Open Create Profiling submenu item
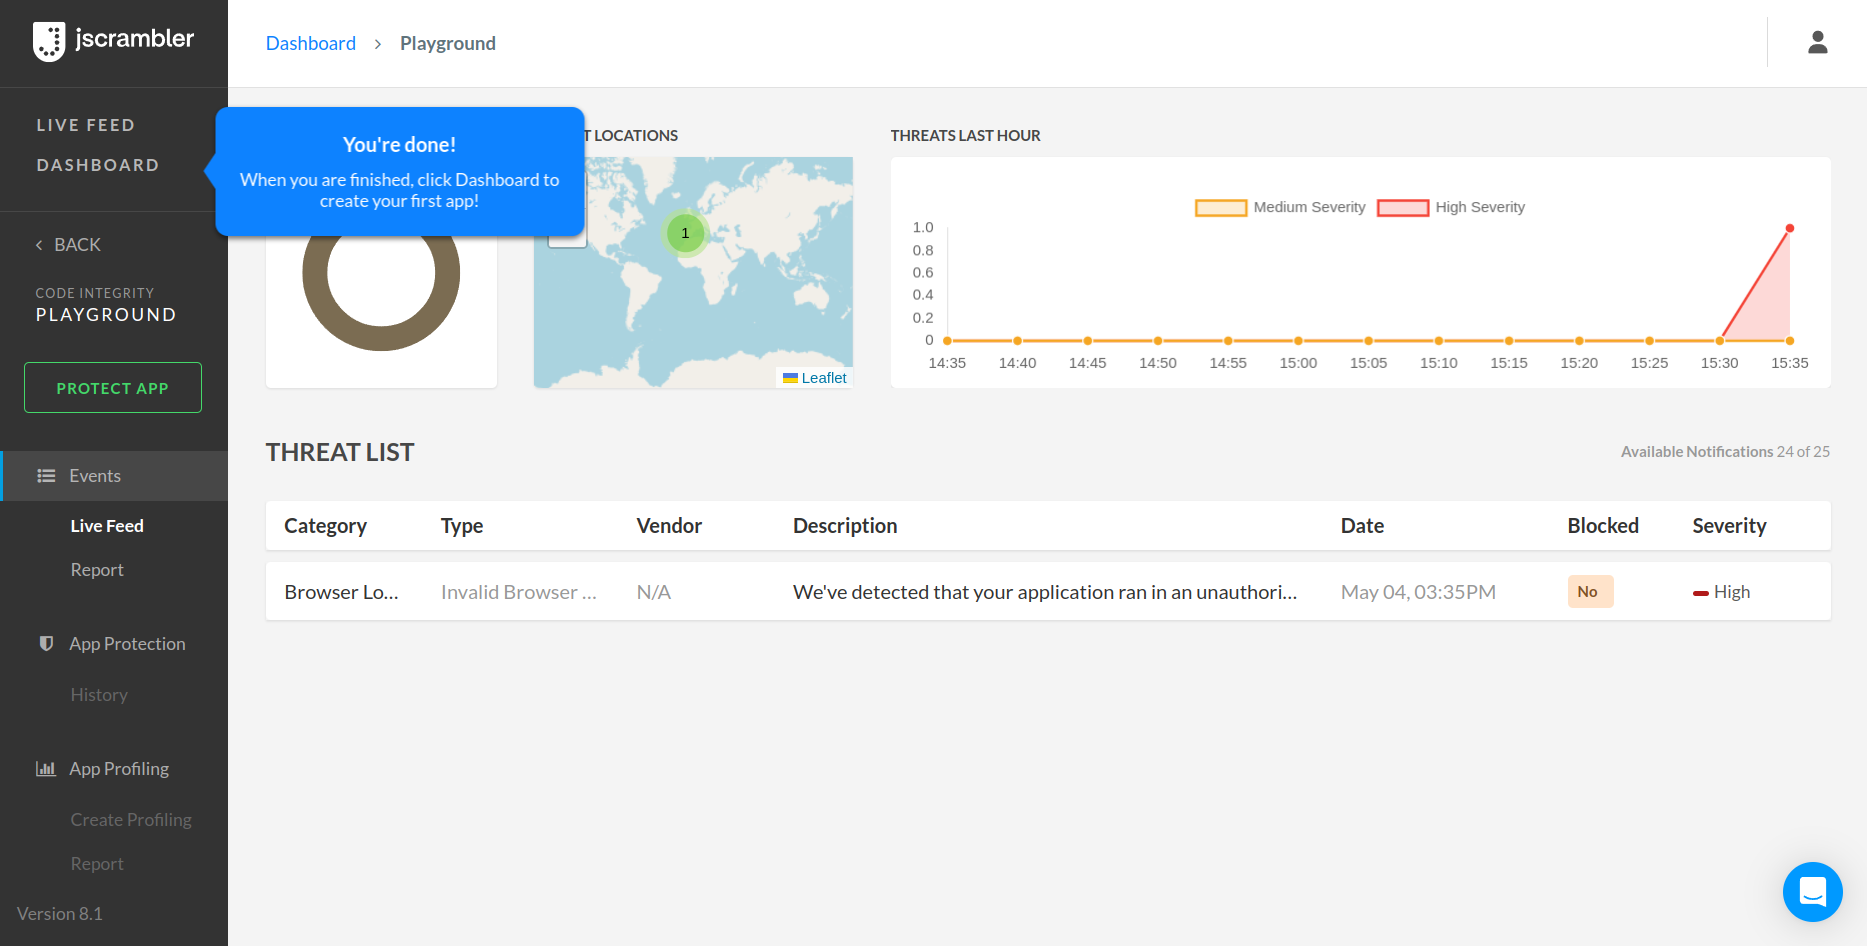The width and height of the screenshot is (1867, 946). click(x=131, y=820)
